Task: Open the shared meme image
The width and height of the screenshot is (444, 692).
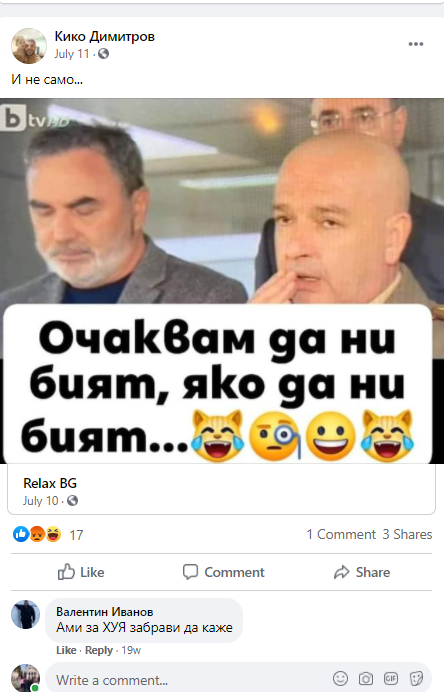Action: [x=222, y=281]
